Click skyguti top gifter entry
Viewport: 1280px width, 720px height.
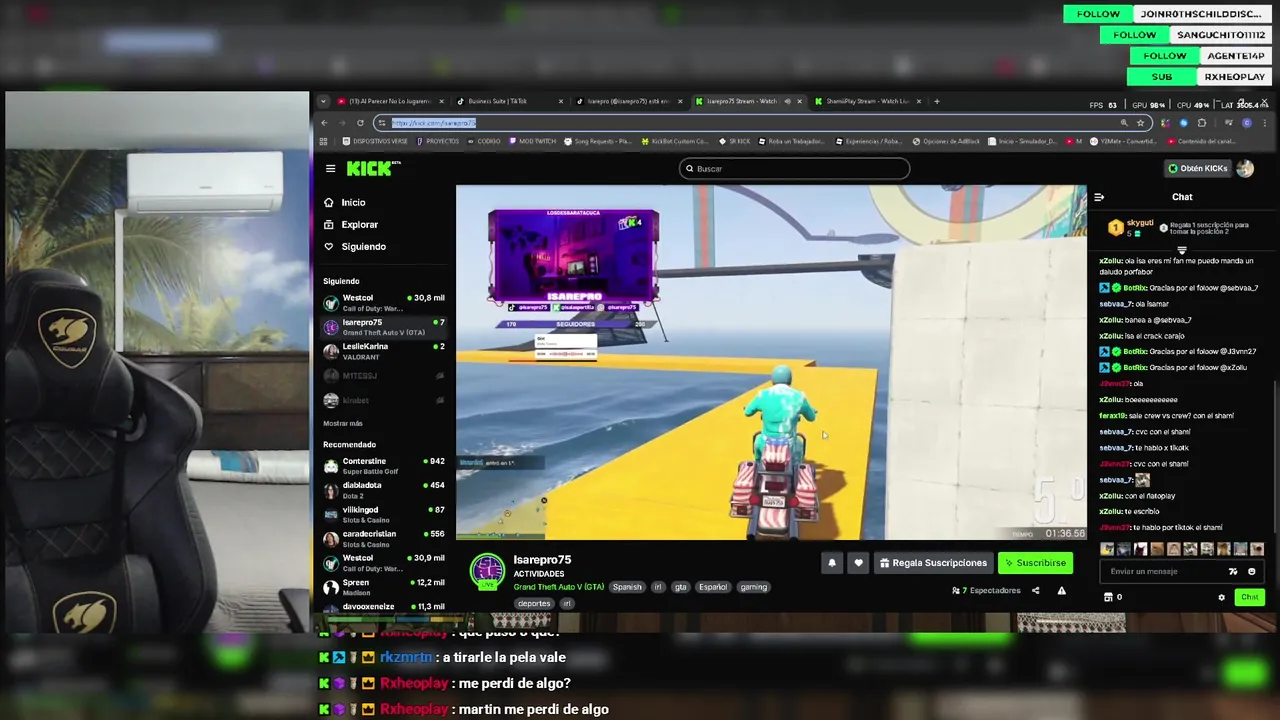click(x=1130, y=227)
